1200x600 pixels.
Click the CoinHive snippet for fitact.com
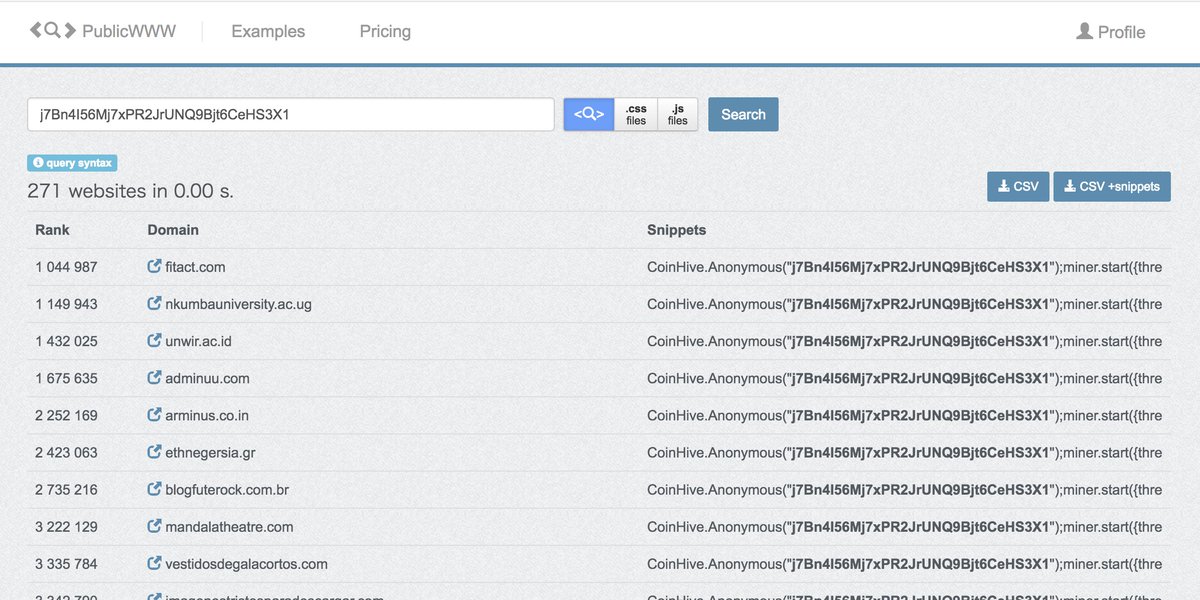tap(905, 267)
